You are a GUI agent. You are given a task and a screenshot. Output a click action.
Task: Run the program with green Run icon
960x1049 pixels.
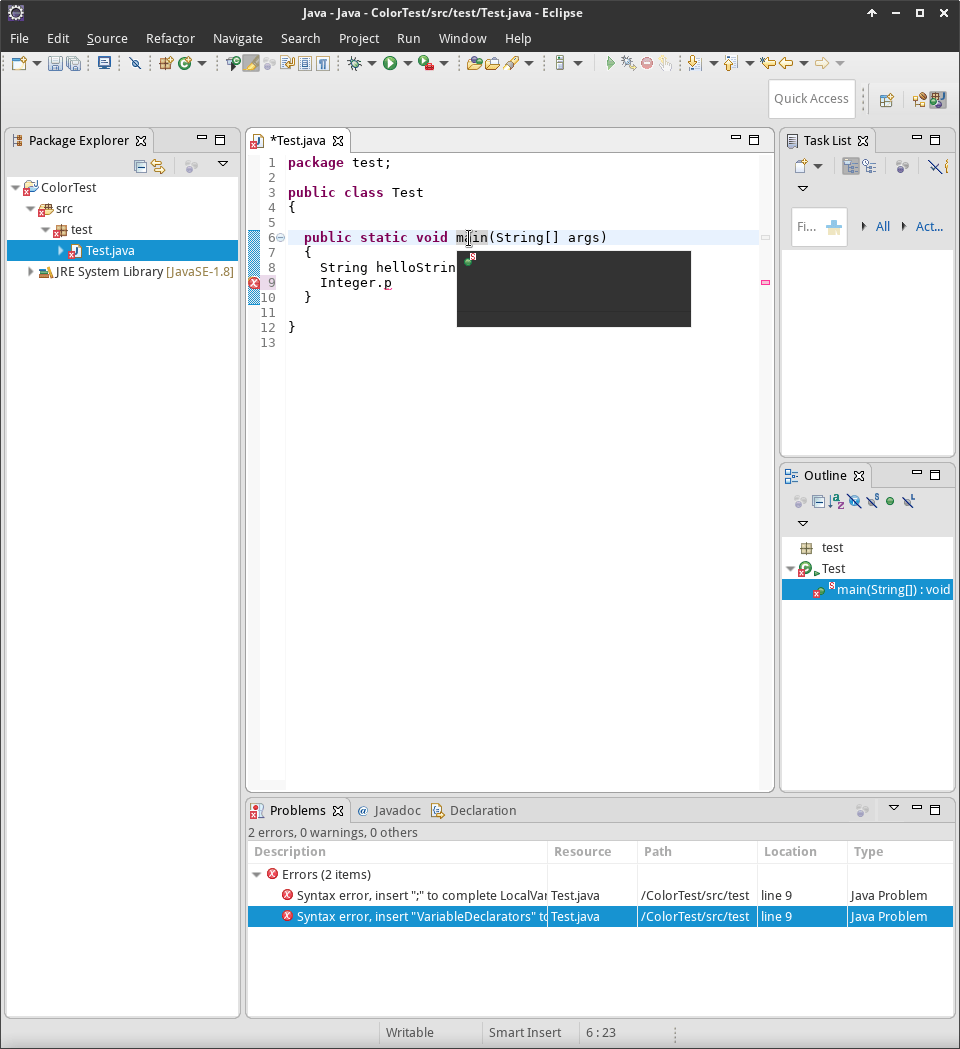[x=390, y=64]
